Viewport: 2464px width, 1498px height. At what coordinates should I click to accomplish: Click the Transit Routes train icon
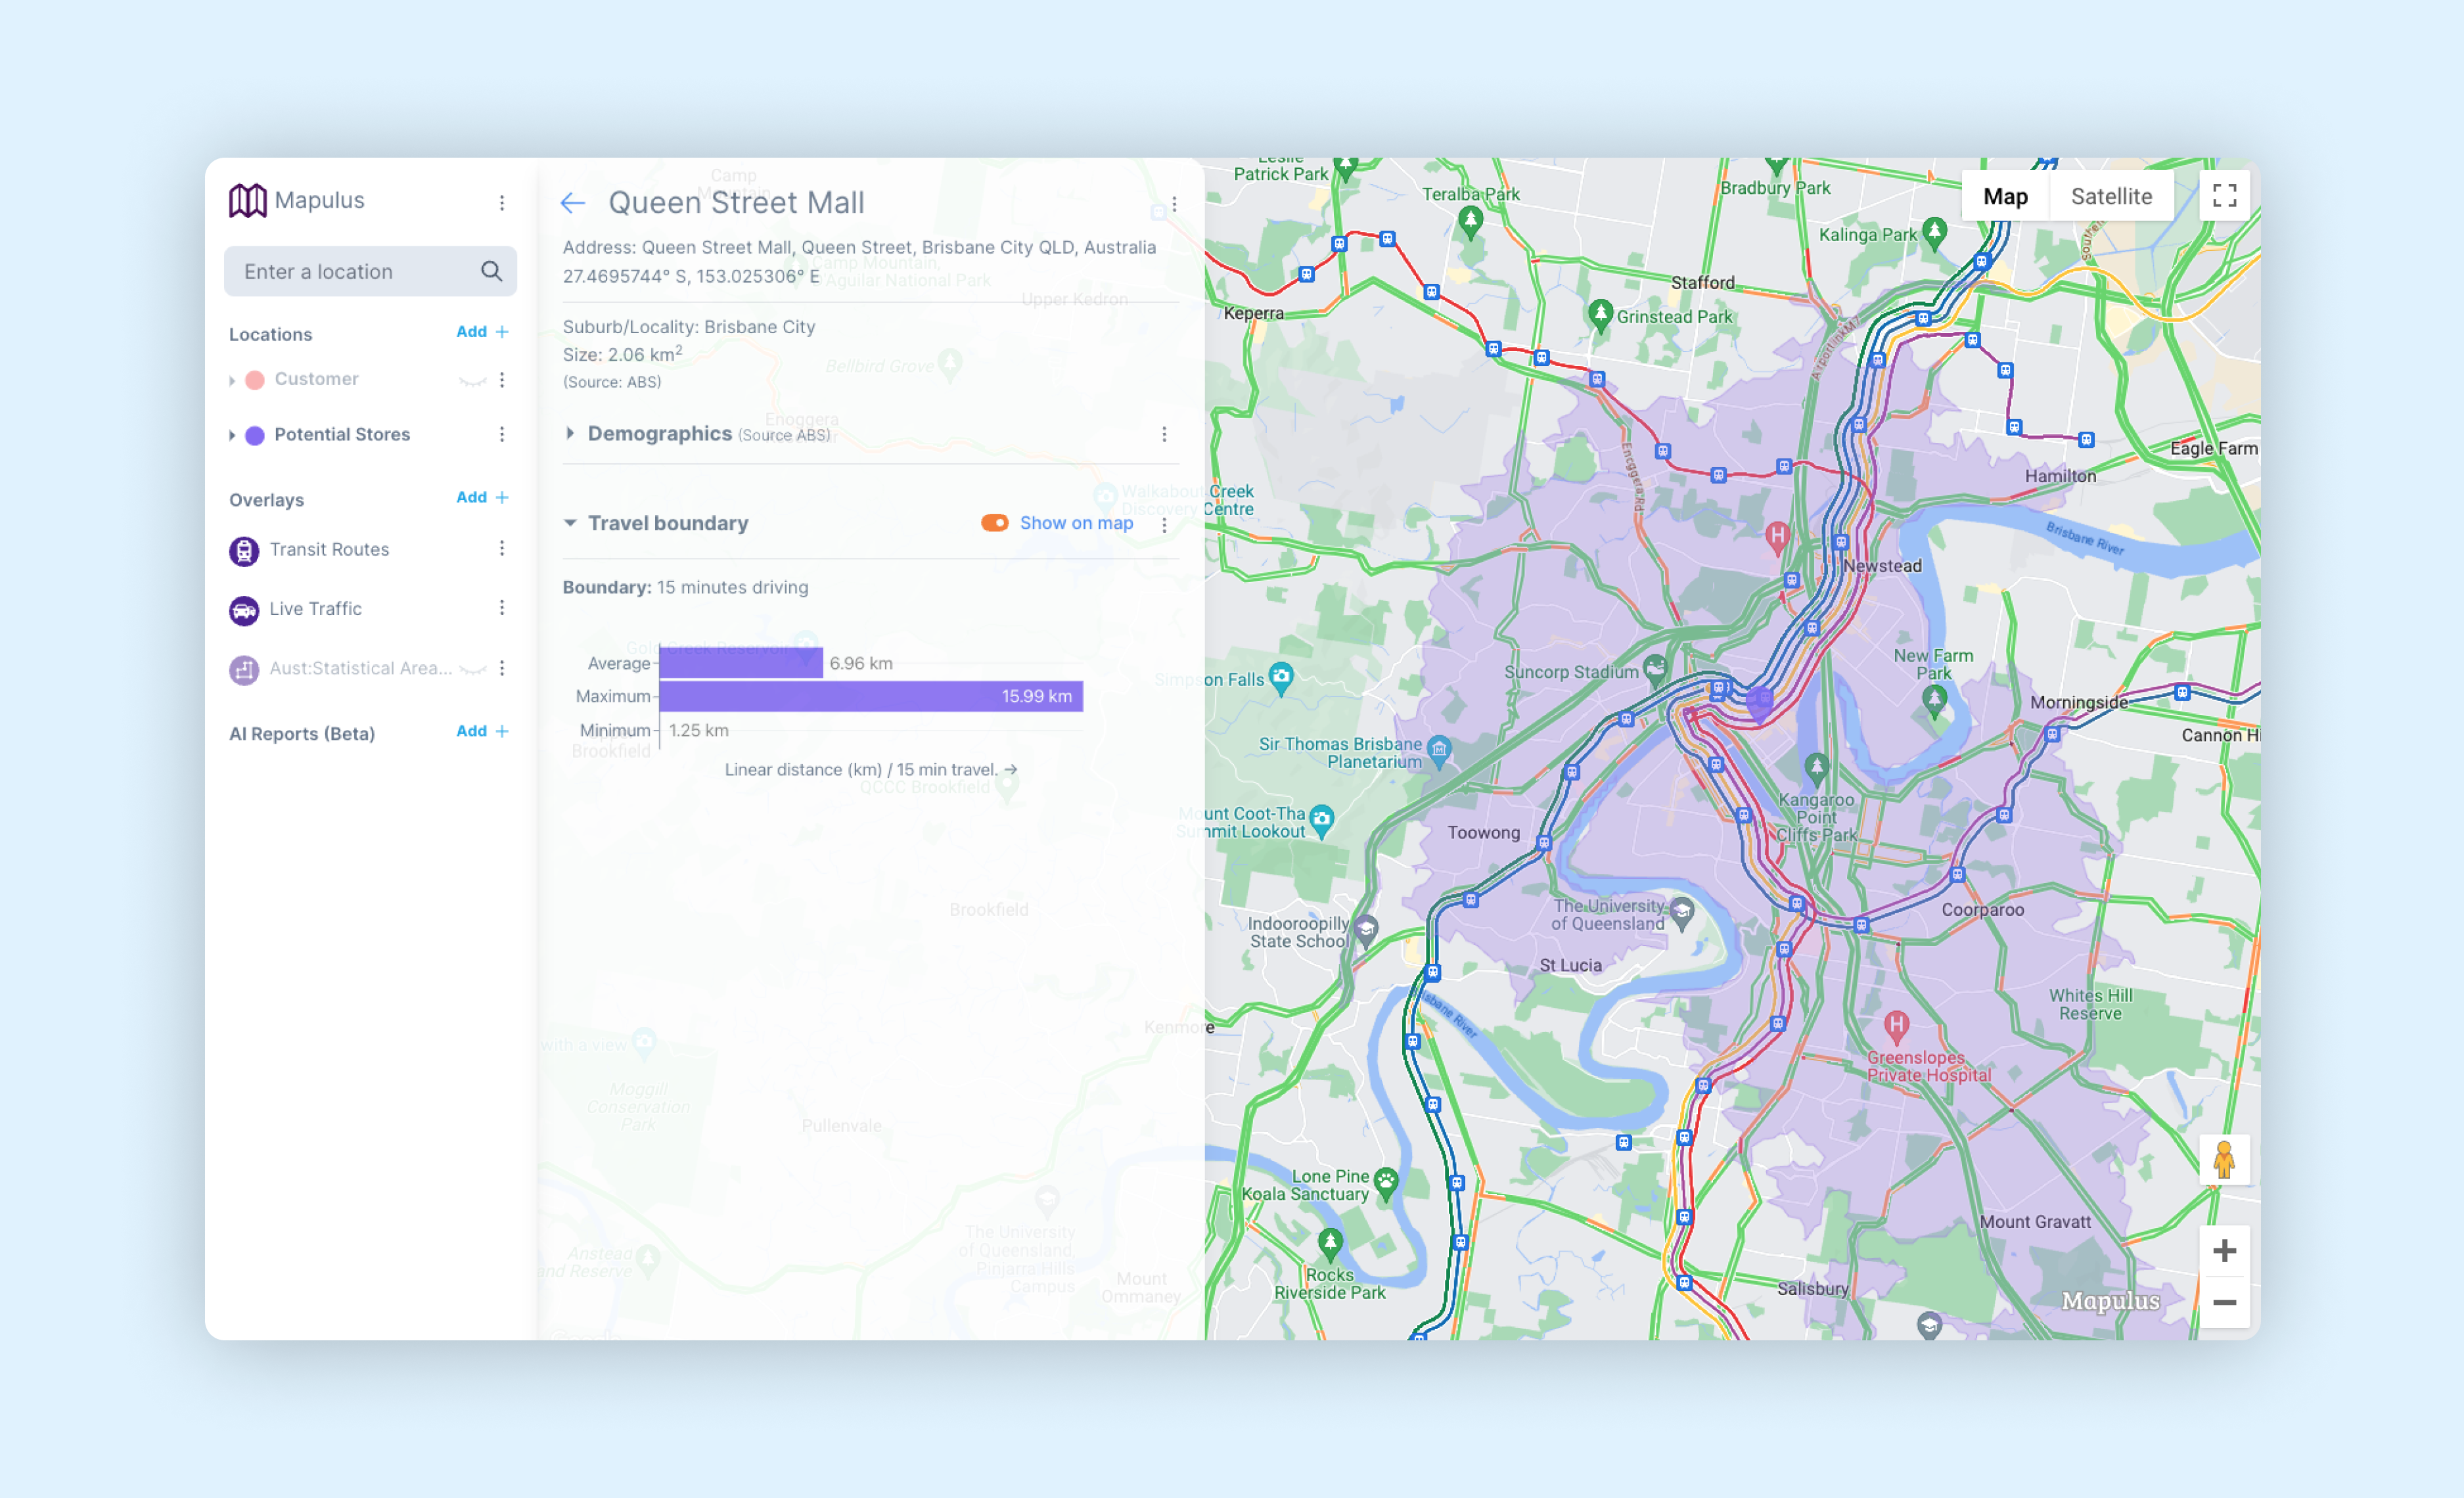244,551
